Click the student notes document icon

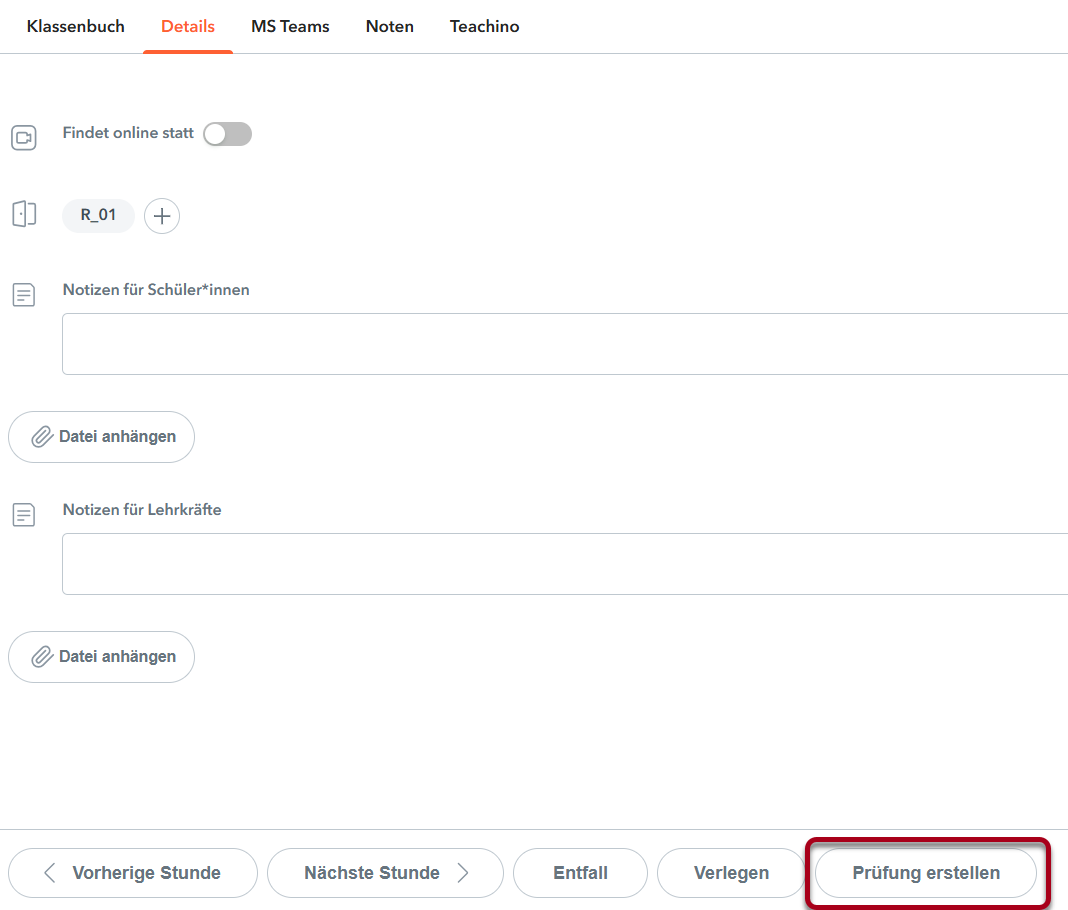(23, 295)
